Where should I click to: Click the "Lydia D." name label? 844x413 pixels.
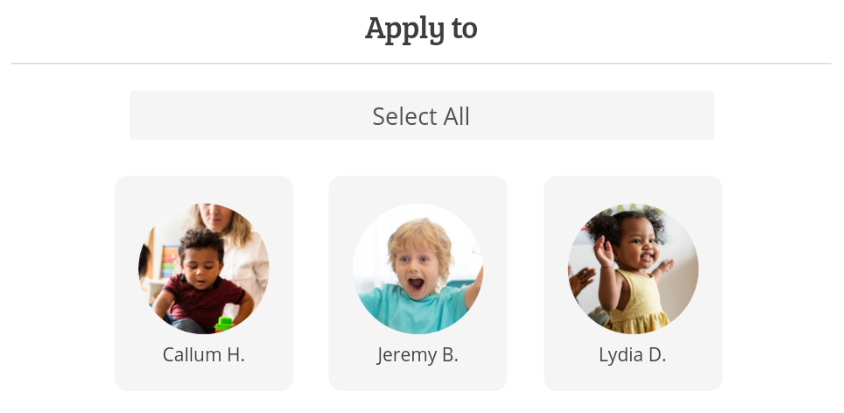click(632, 355)
